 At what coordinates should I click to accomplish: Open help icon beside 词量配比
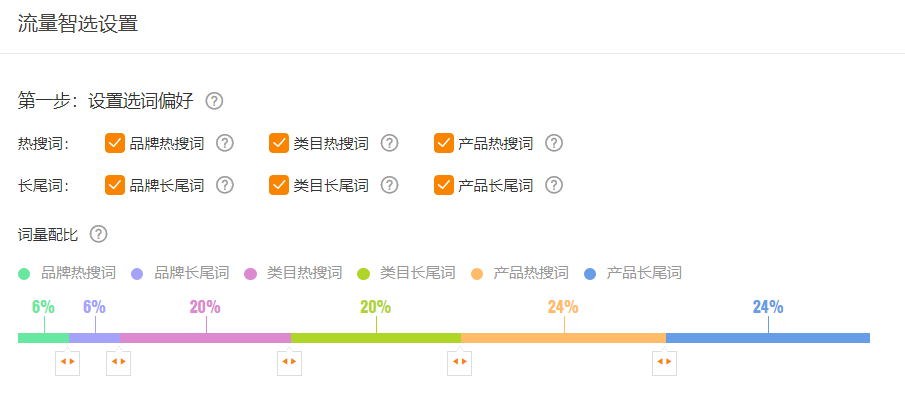coord(99,234)
